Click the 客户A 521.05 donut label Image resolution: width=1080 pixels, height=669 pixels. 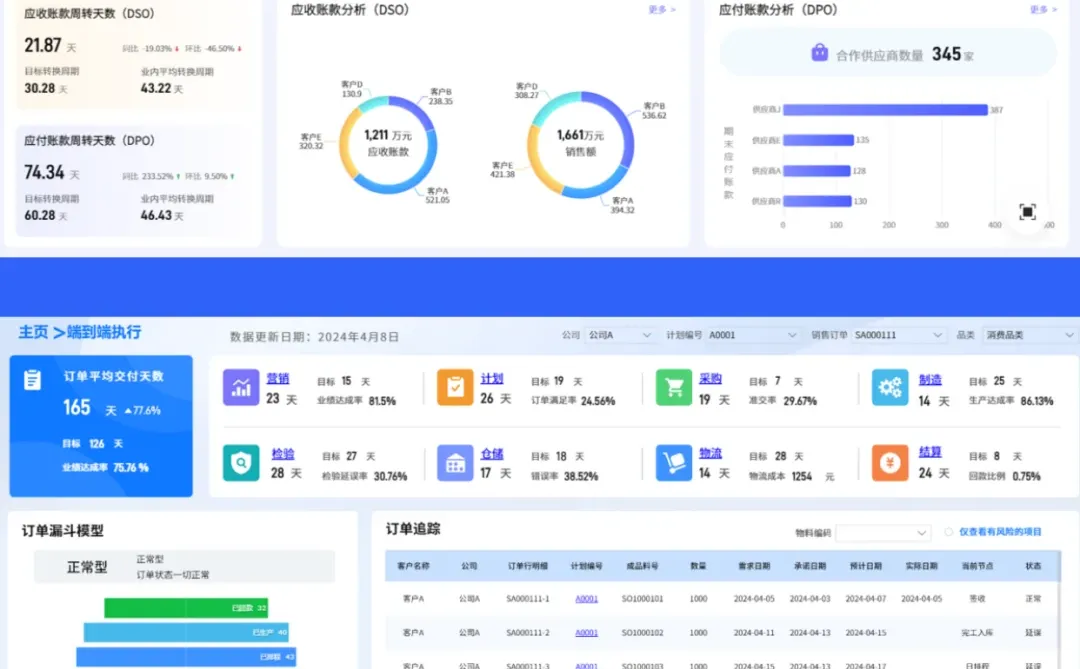437,196
